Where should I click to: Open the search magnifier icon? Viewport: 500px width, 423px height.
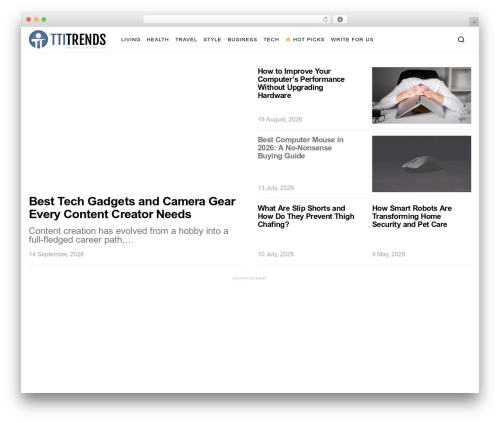tap(461, 39)
